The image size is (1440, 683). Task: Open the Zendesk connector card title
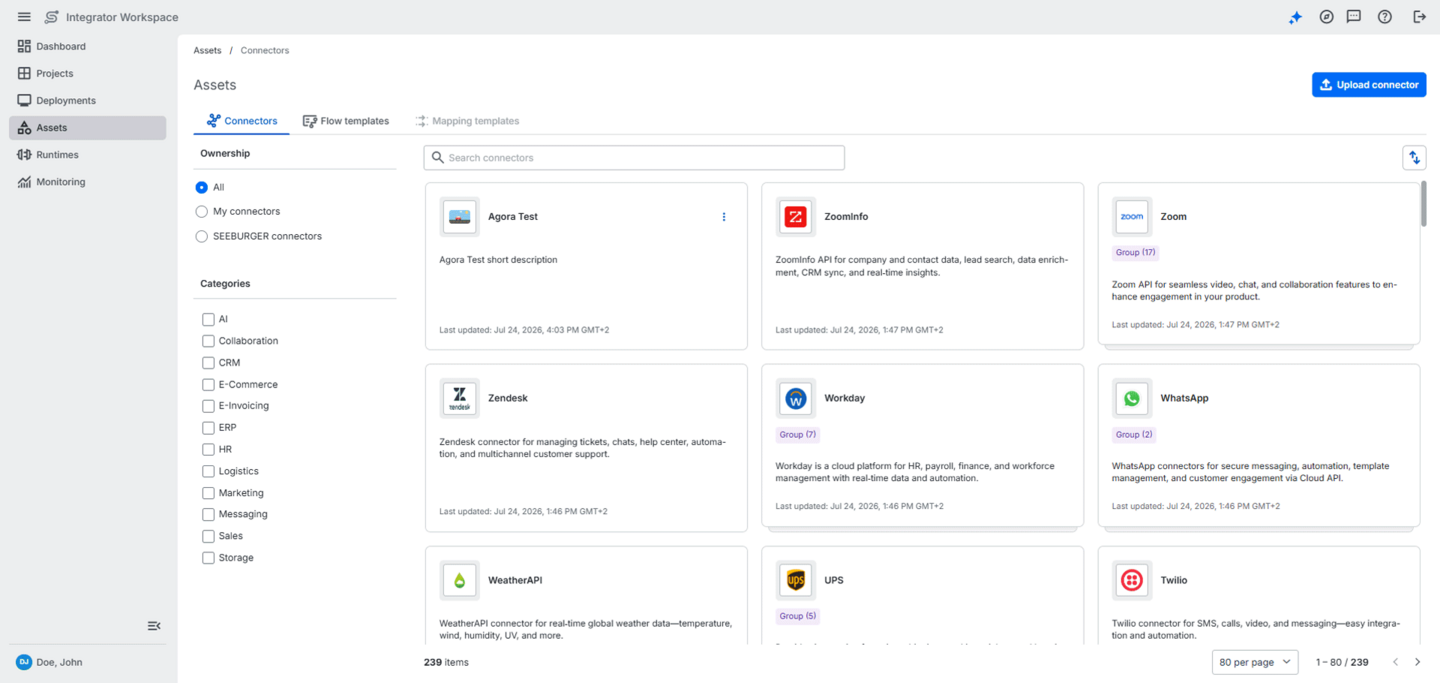(508, 398)
